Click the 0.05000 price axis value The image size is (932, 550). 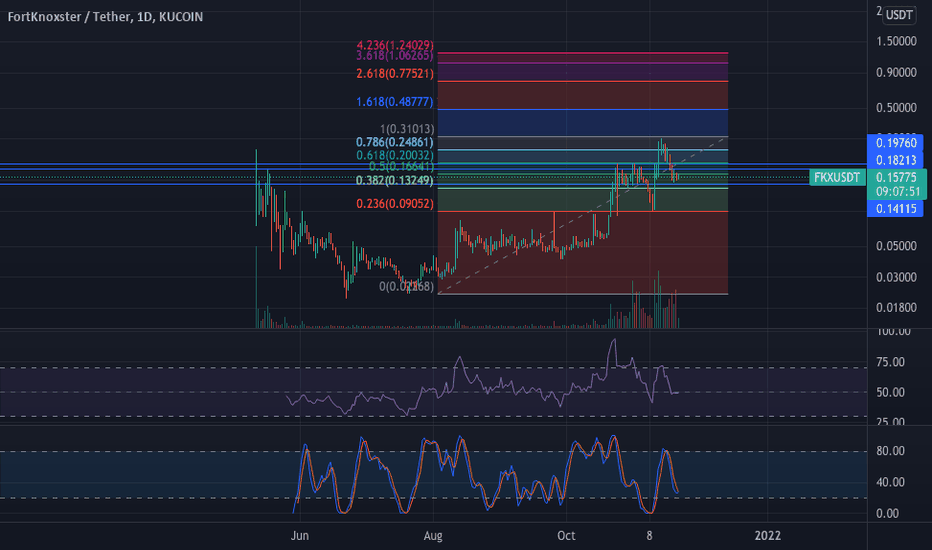(896, 246)
